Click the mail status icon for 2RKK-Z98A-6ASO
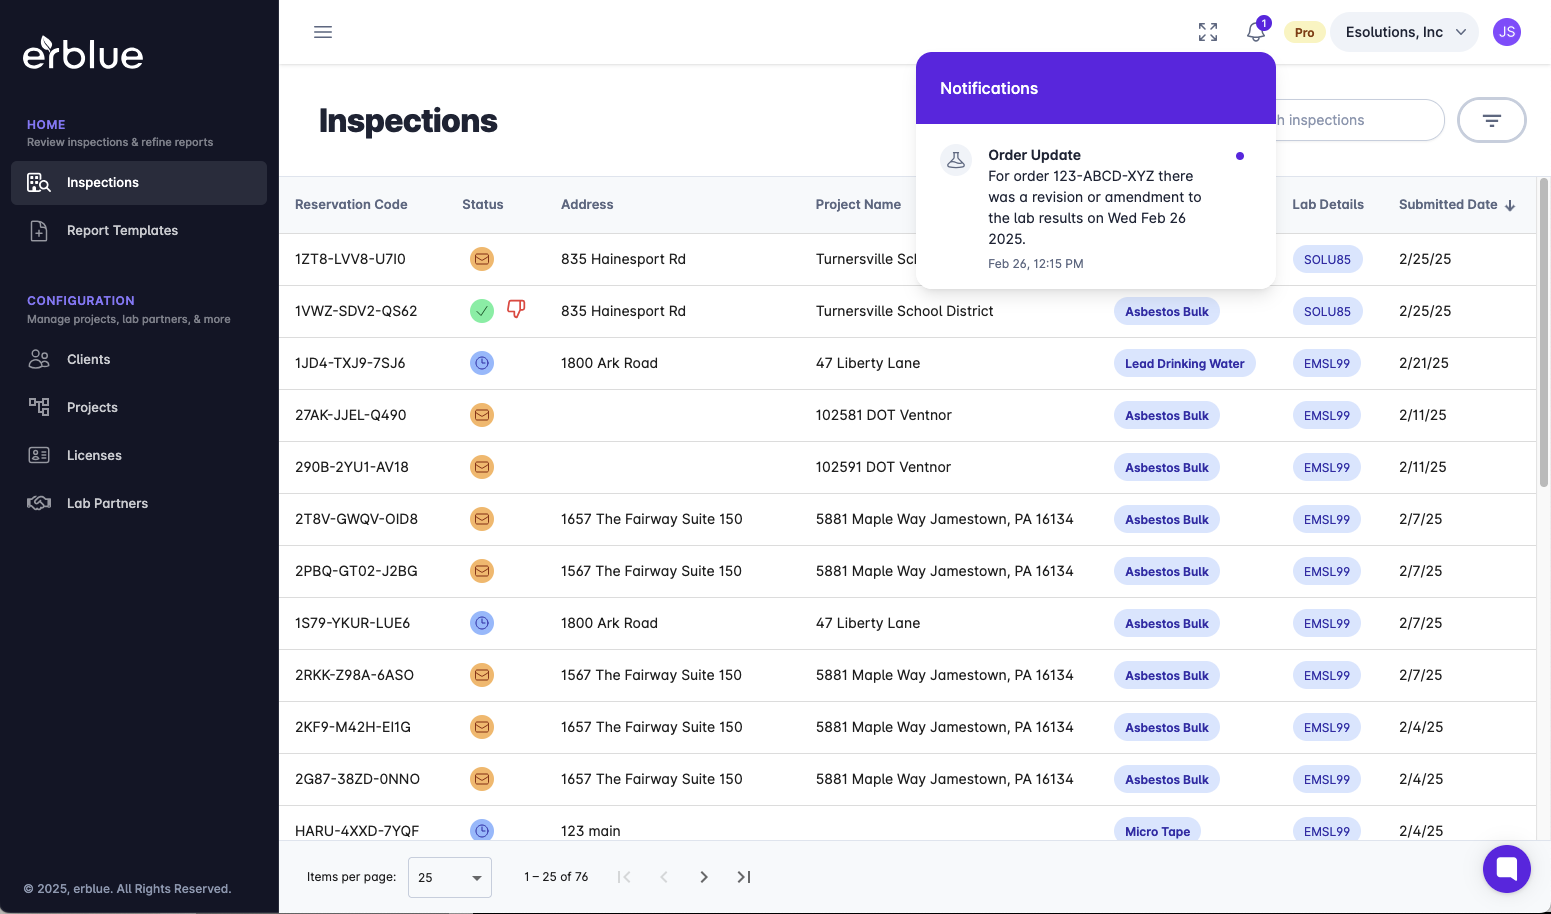This screenshot has height=914, width=1551. click(482, 675)
